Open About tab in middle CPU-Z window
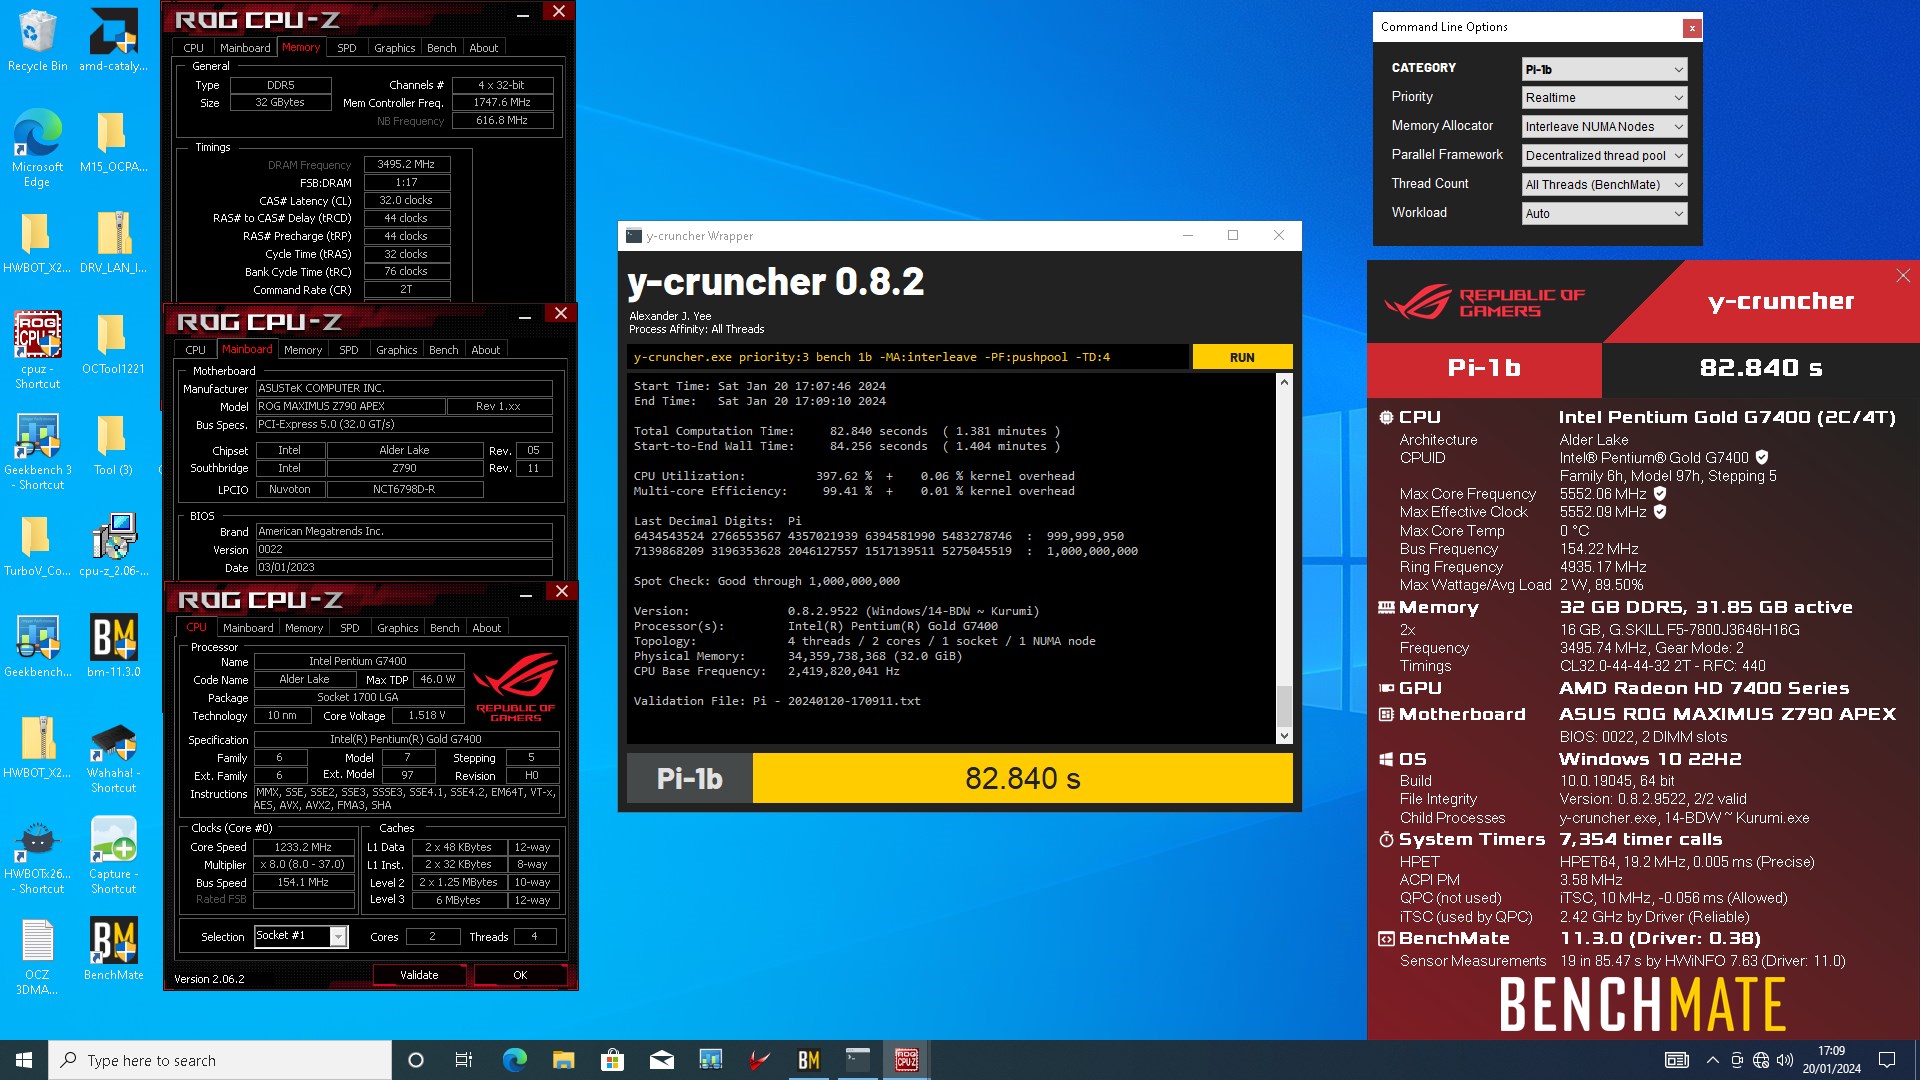 (485, 350)
